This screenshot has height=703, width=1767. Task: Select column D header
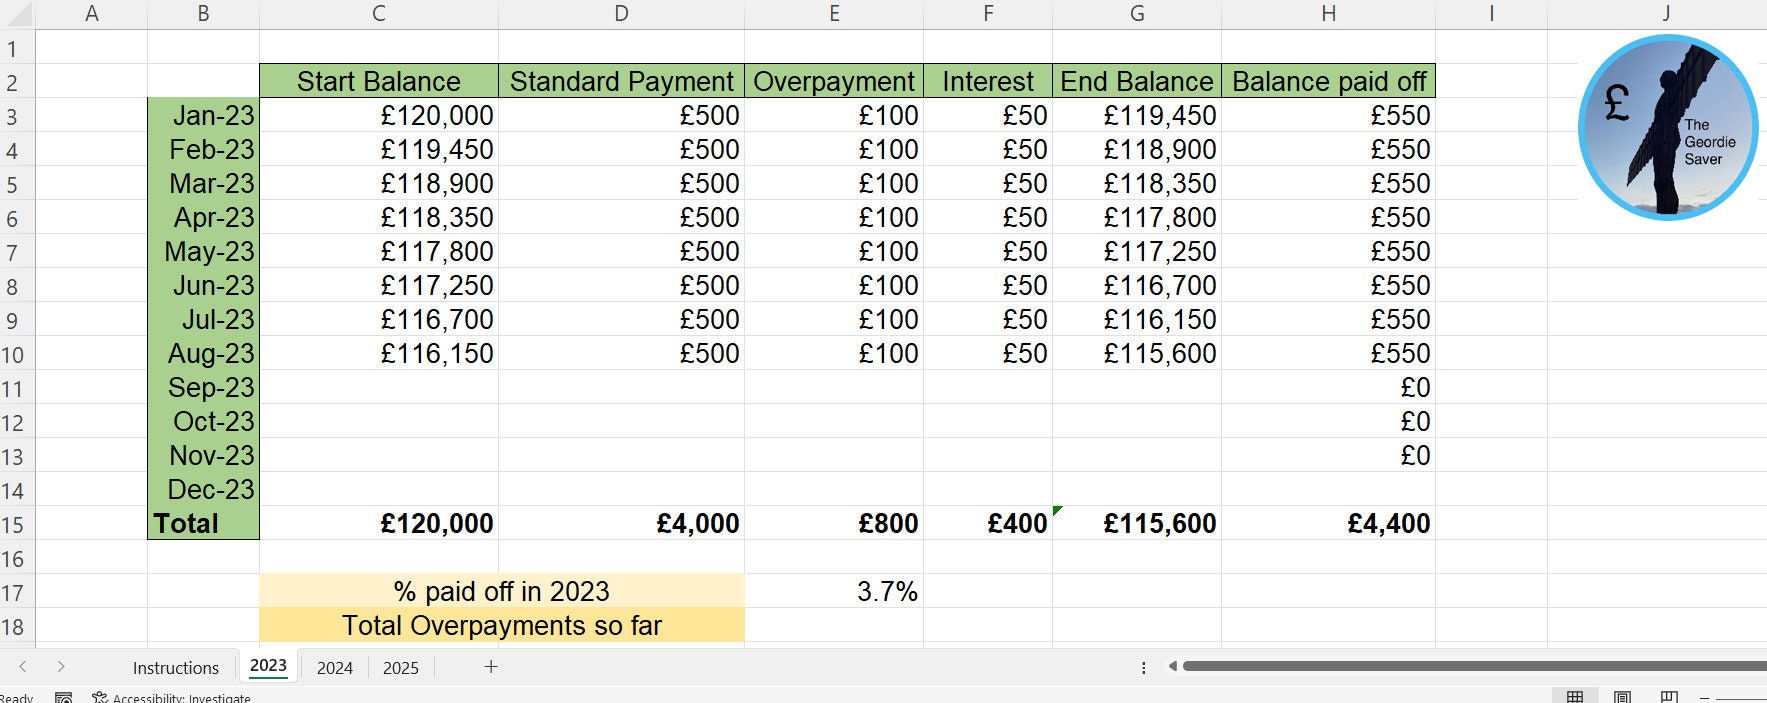coord(621,14)
